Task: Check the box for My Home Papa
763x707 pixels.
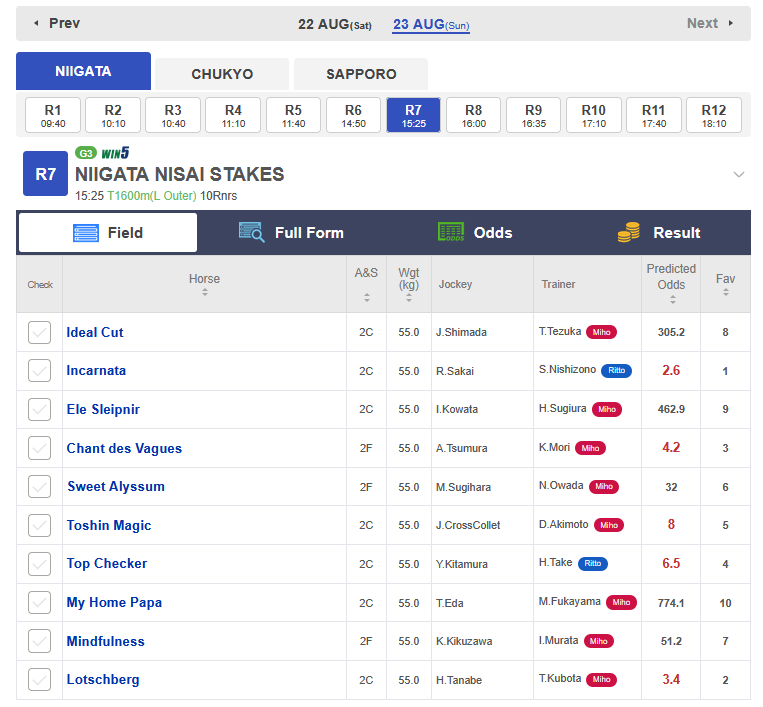Action: click(x=39, y=602)
